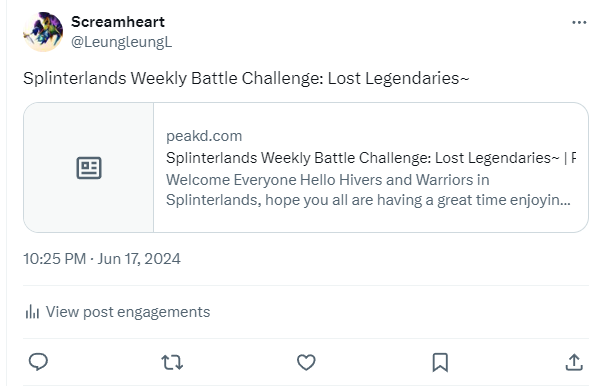604x386 pixels.
Task: Click the card description starting Welcome Everyone
Action: [368, 190]
